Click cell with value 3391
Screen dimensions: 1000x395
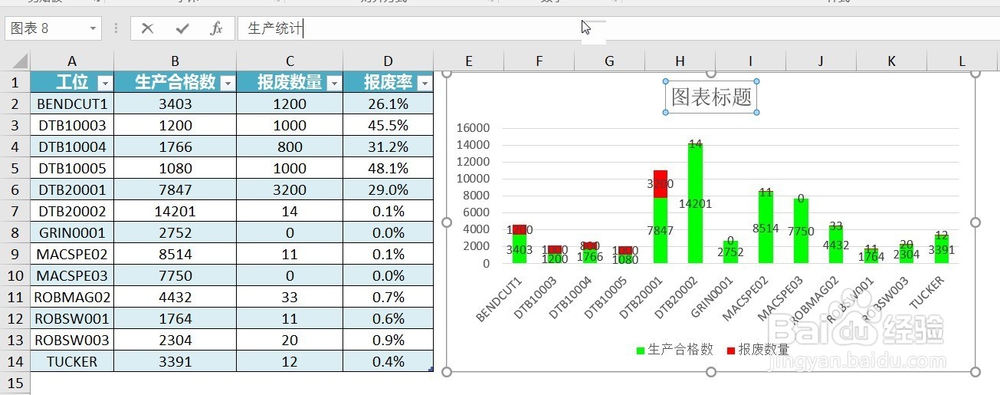coord(175,361)
